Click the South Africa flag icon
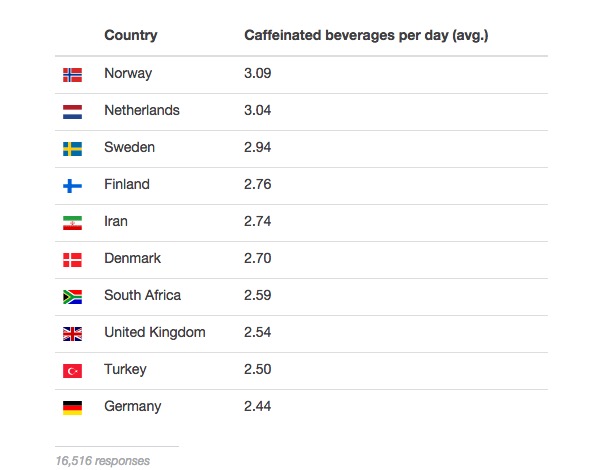 point(72,296)
